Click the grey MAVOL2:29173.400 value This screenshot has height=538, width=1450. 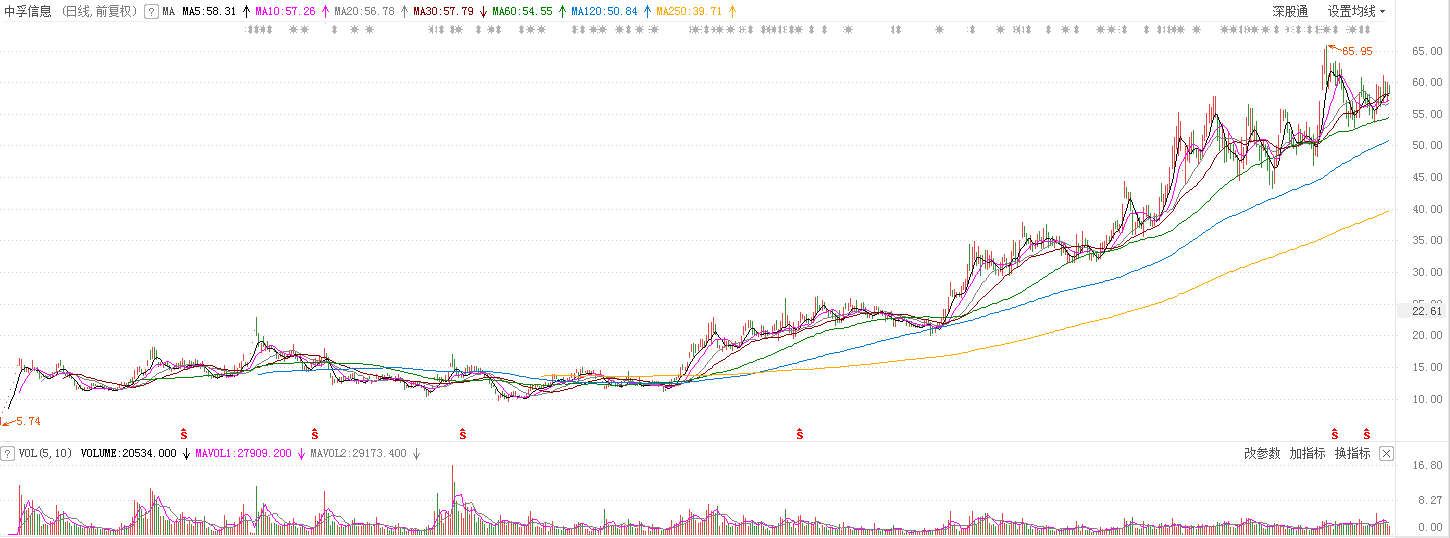(x=359, y=454)
